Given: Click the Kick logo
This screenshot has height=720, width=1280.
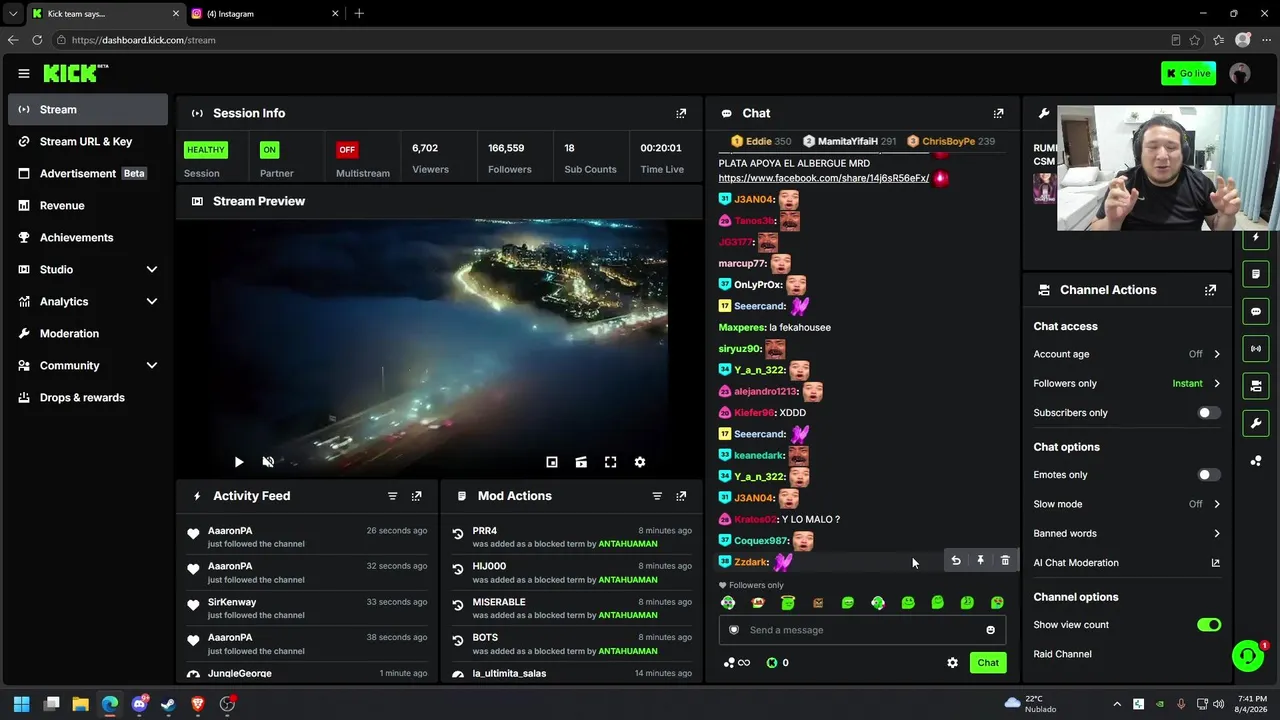Looking at the screenshot, I should coord(76,73).
